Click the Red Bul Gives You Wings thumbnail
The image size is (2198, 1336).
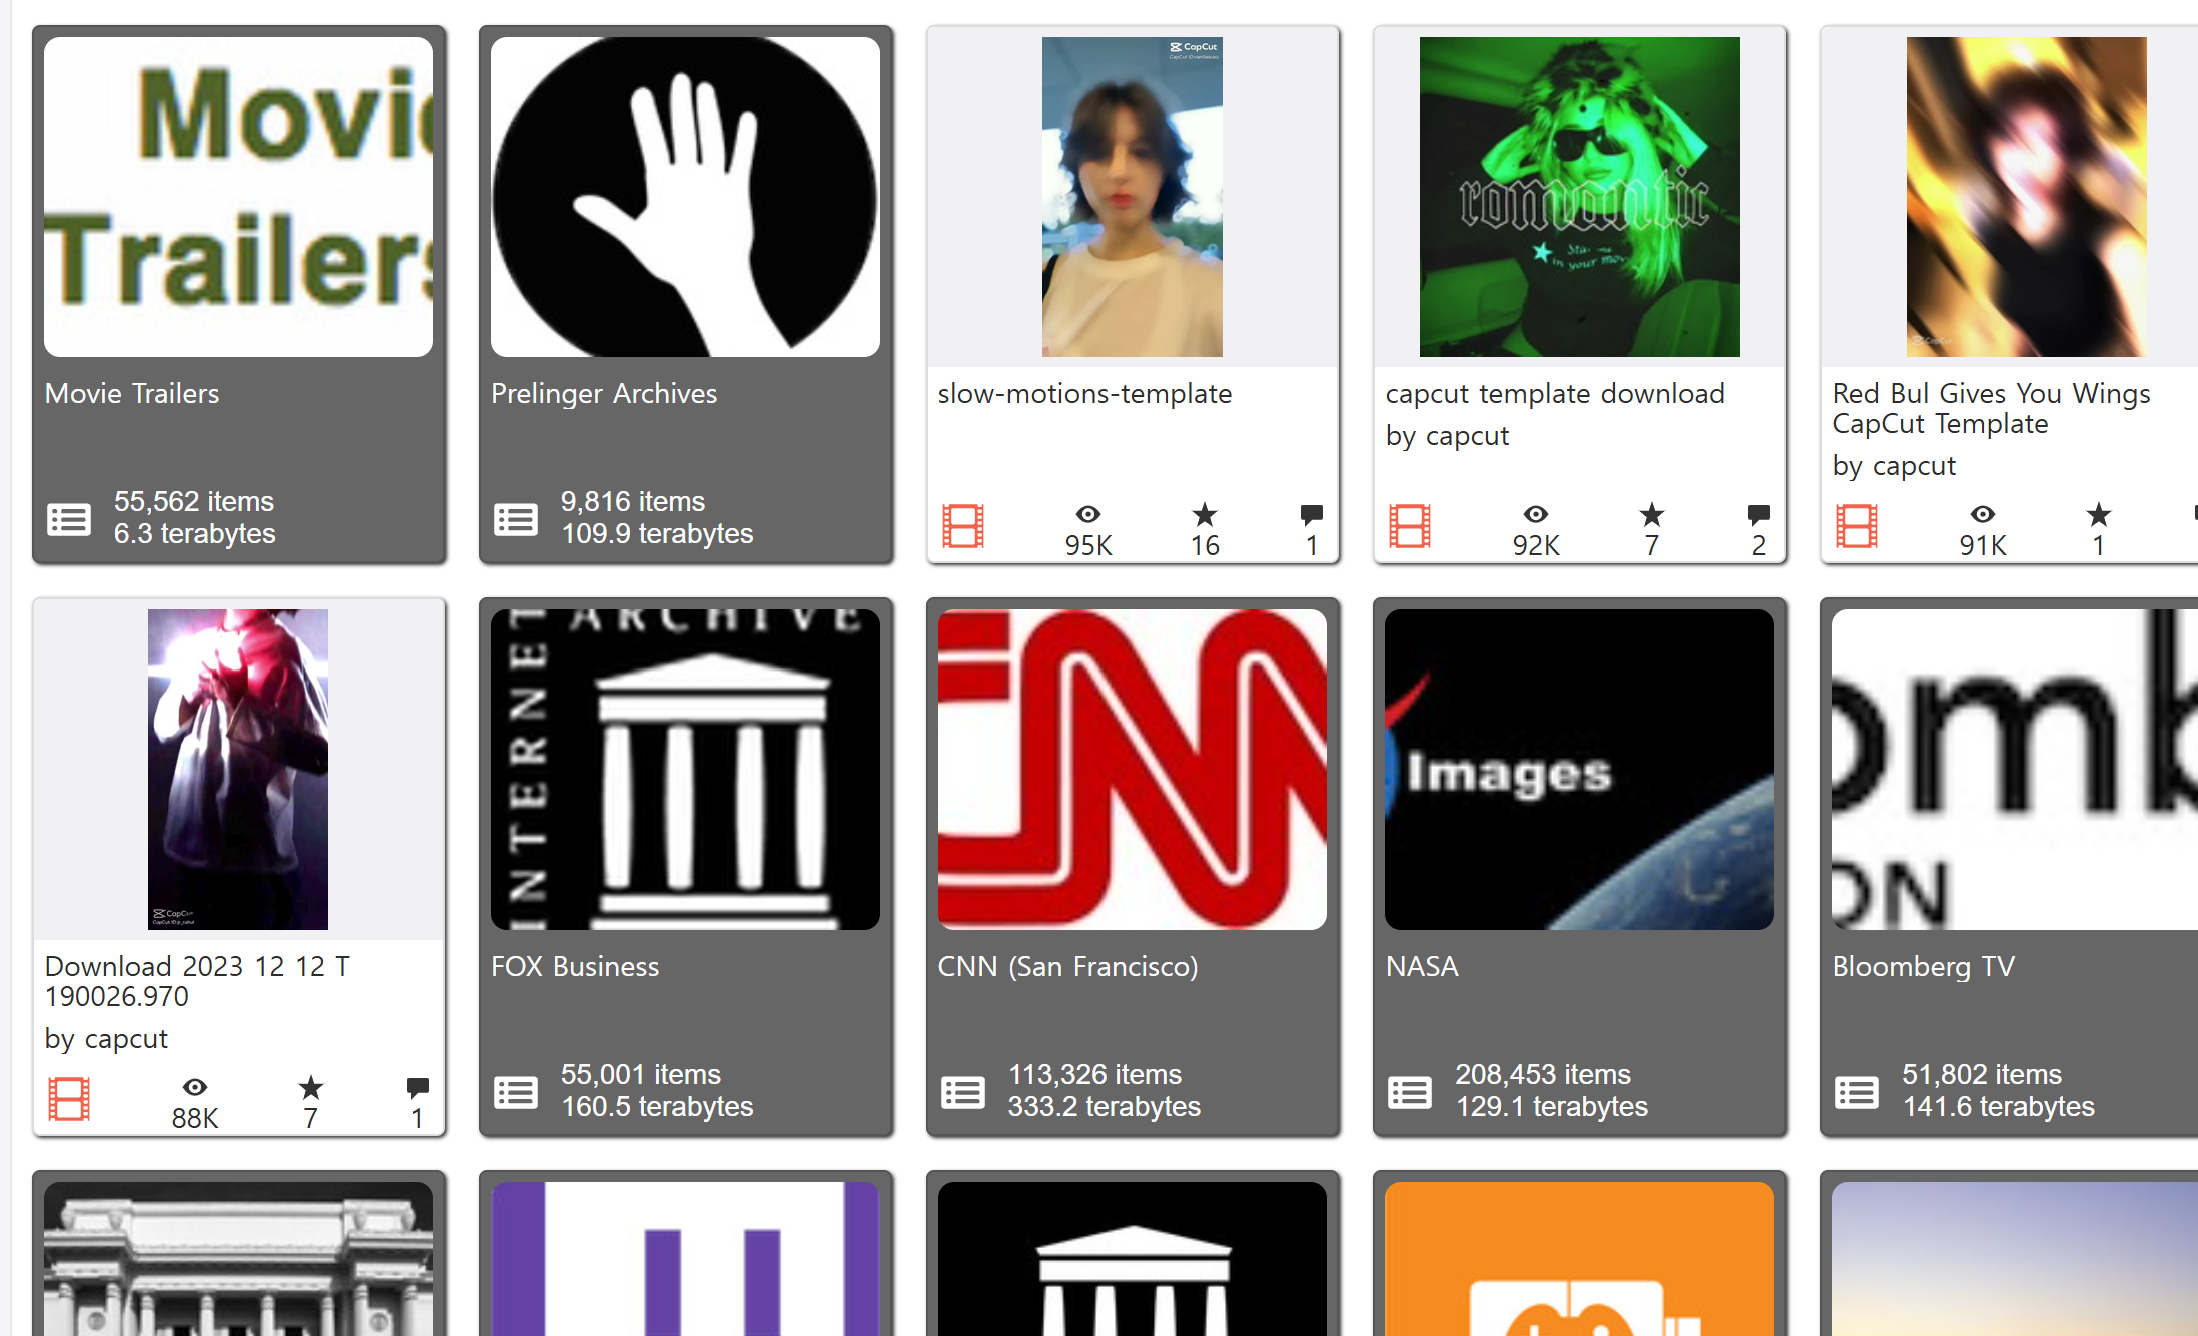pyautogui.click(x=2027, y=197)
